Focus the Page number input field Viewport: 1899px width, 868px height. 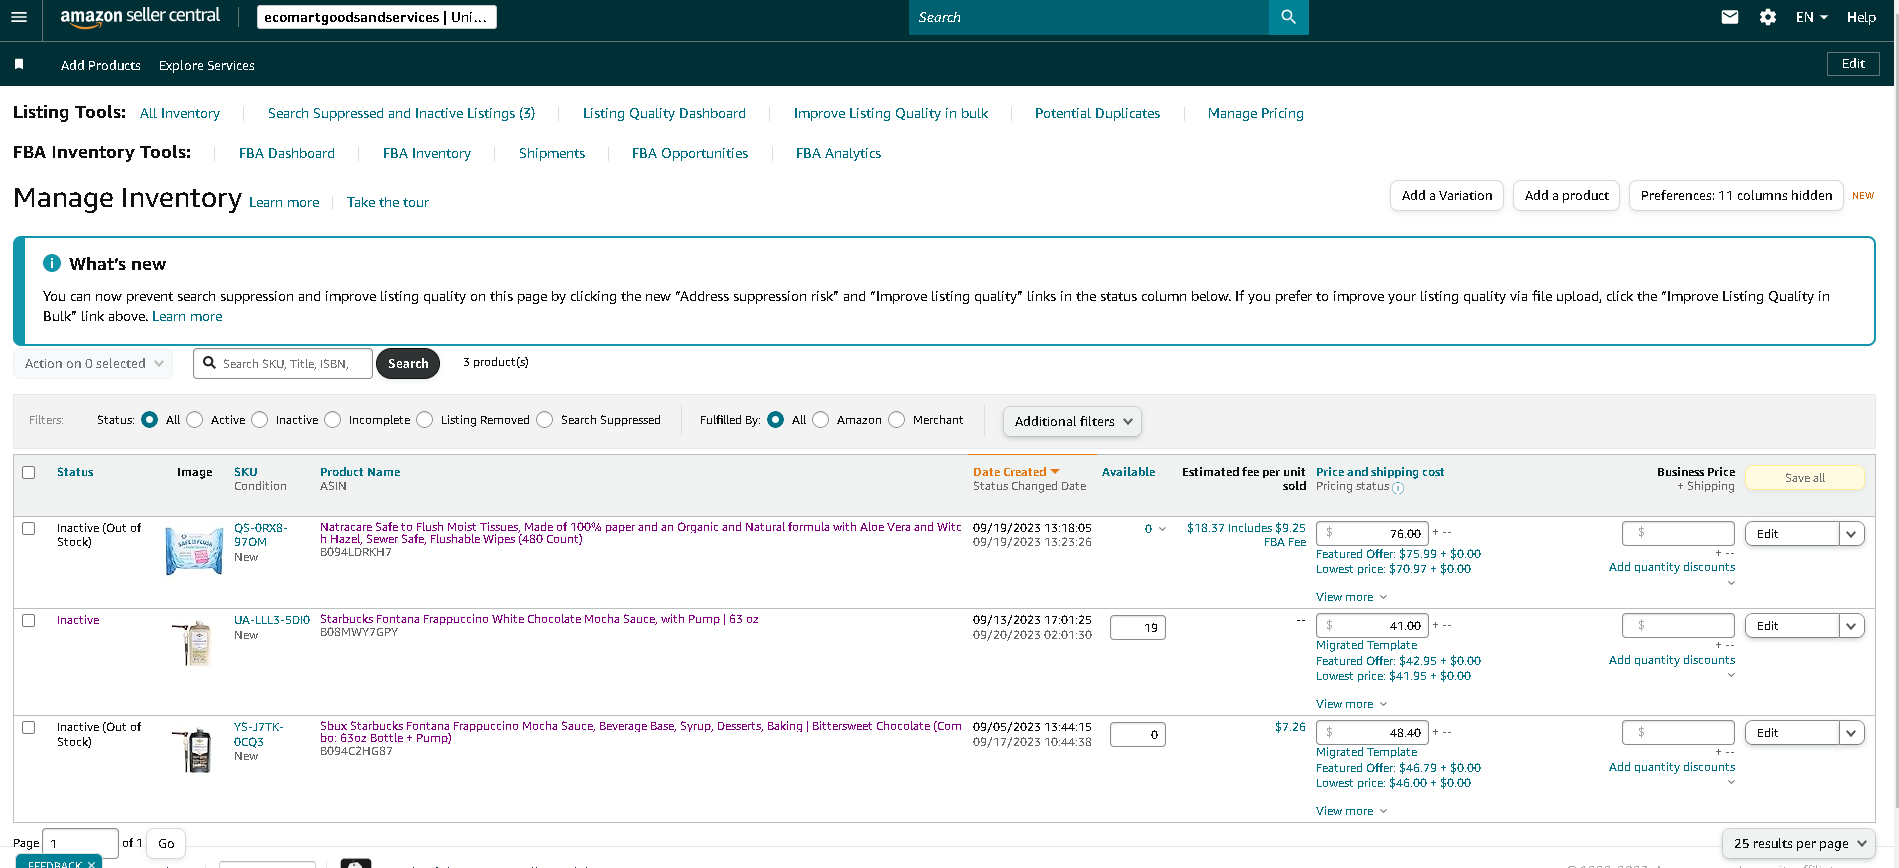click(80, 843)
